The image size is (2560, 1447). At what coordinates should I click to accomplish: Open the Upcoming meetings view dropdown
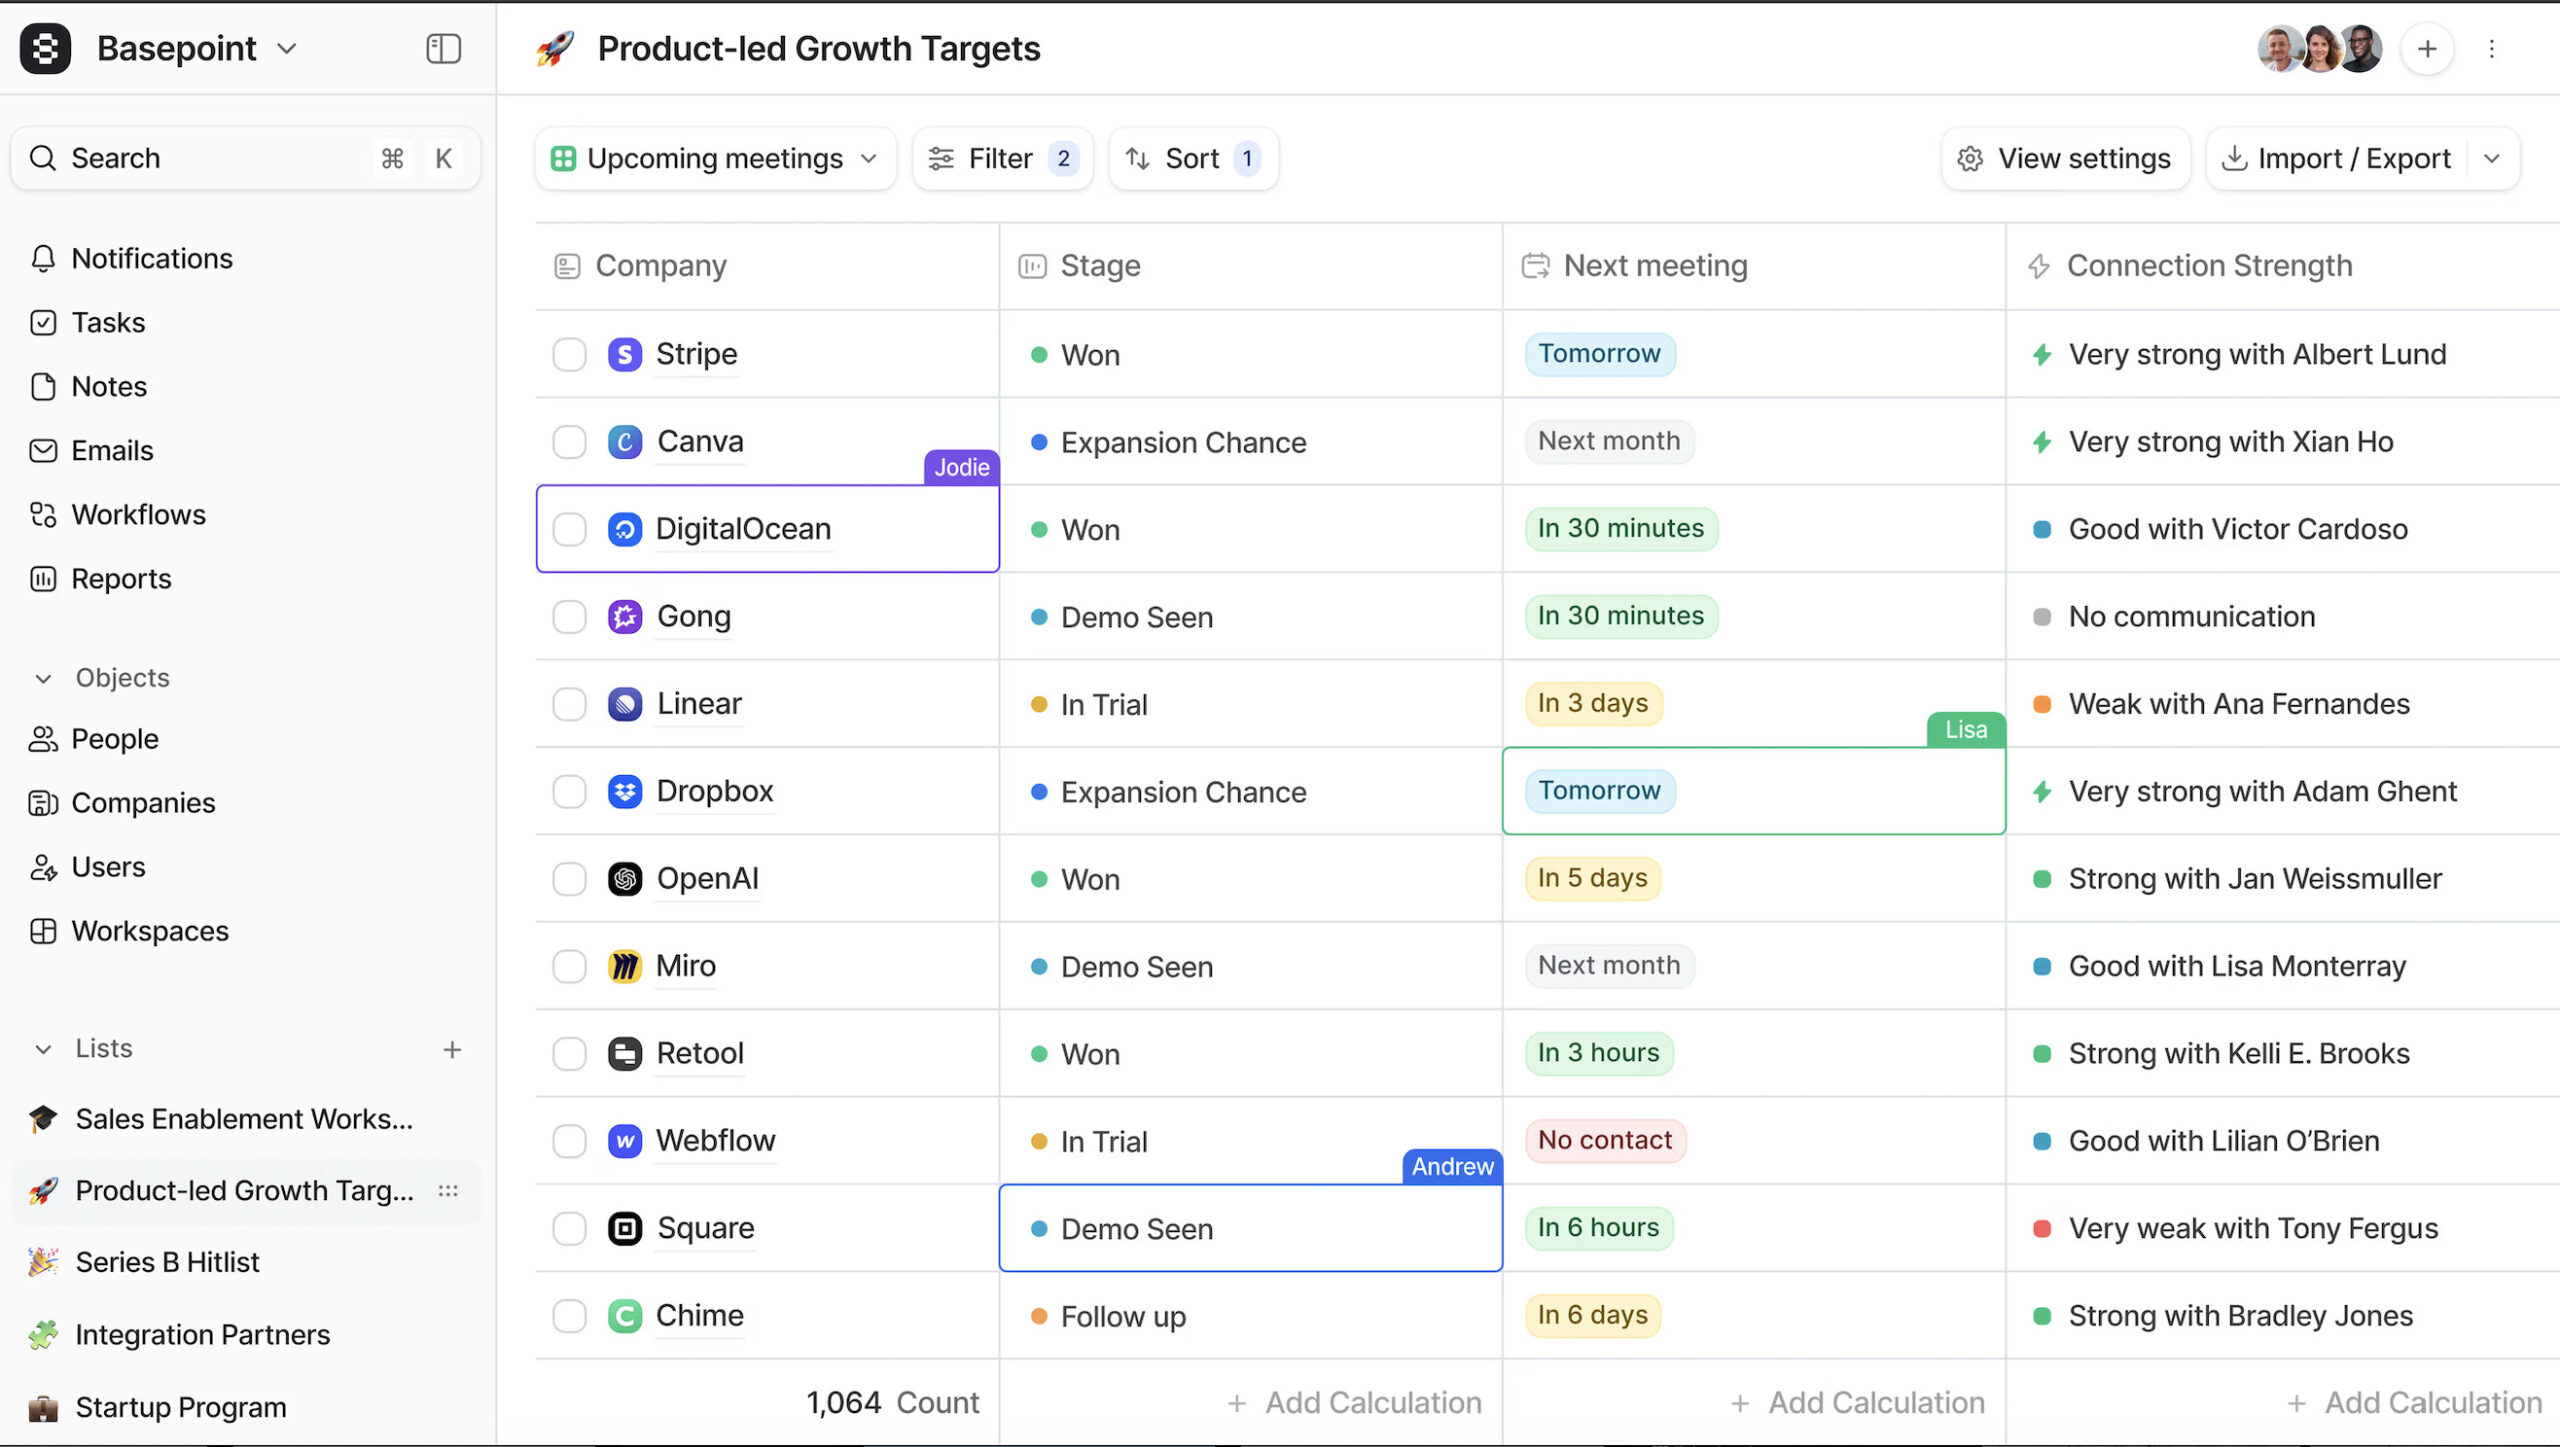tap(715, 158)
